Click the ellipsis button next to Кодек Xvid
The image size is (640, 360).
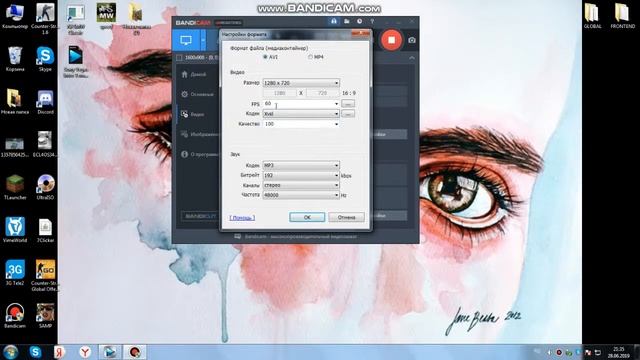click(348, 114)
